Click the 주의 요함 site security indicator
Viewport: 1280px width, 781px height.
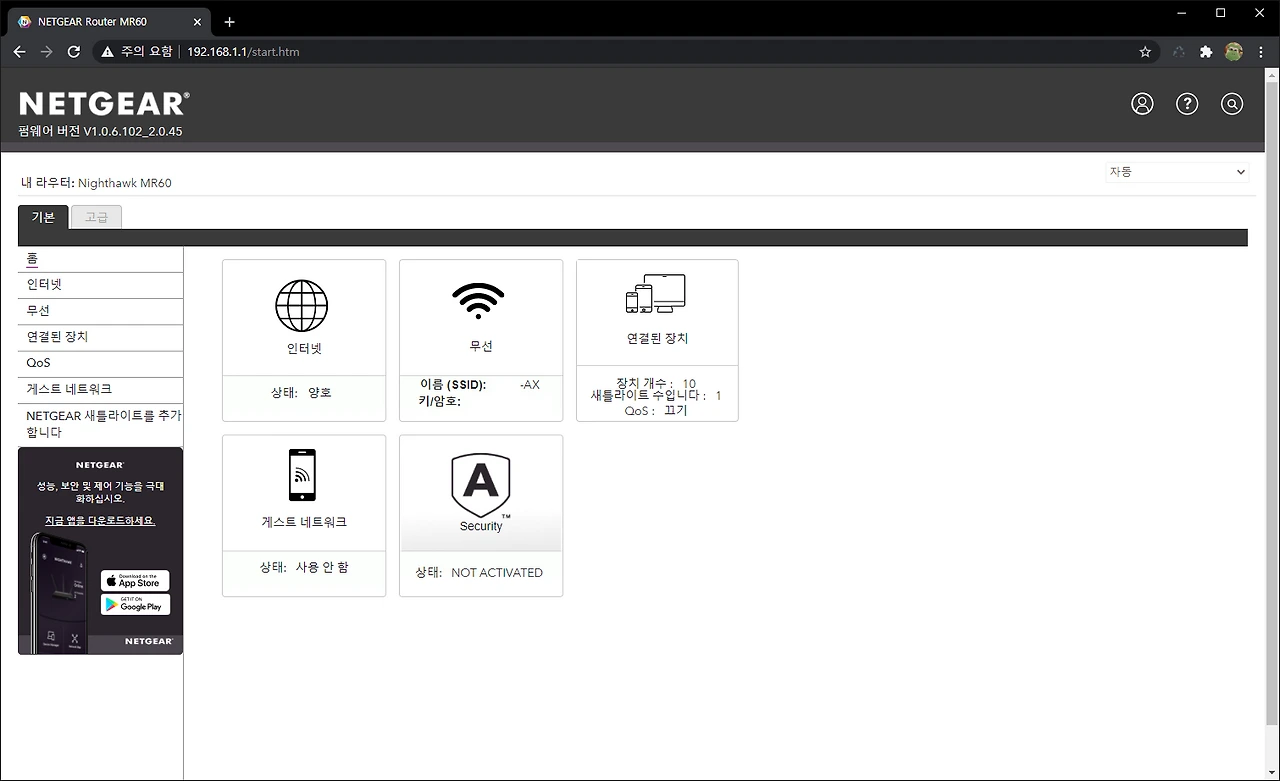pos(135,51)
